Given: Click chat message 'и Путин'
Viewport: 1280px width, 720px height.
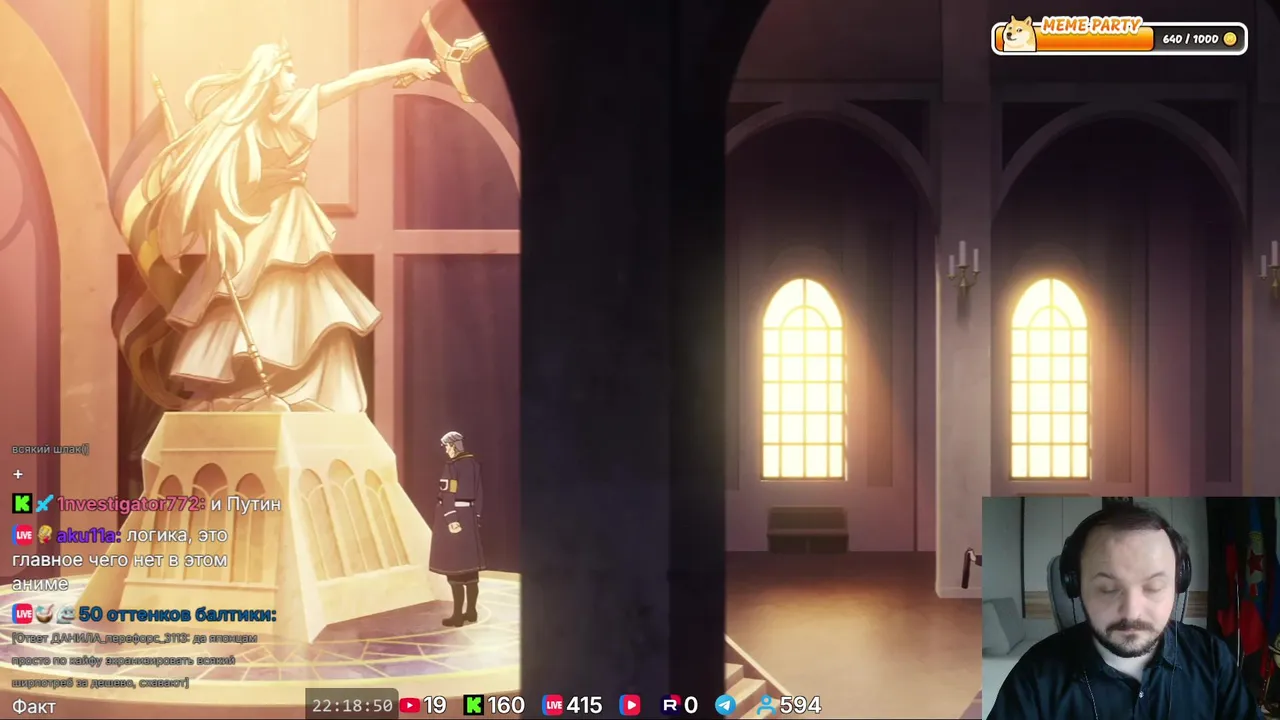Looking at the screenshot, I should coord(245,504).
